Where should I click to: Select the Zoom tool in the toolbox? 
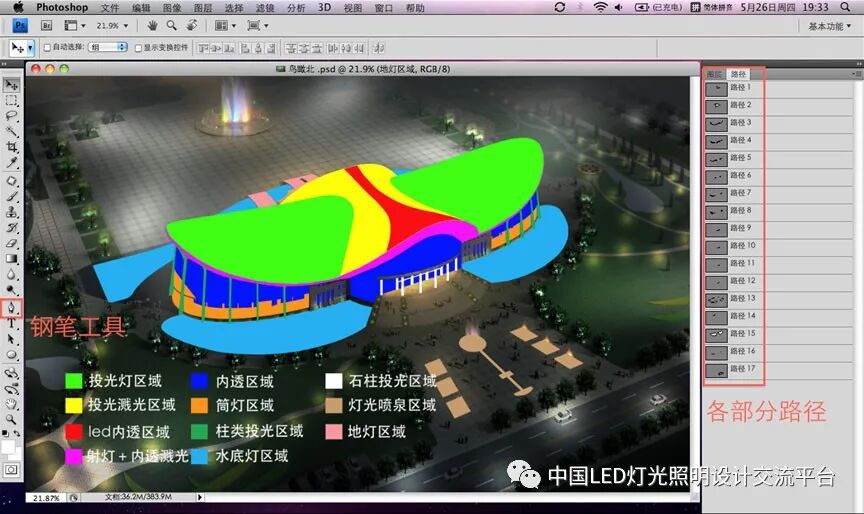coord(11,420)
